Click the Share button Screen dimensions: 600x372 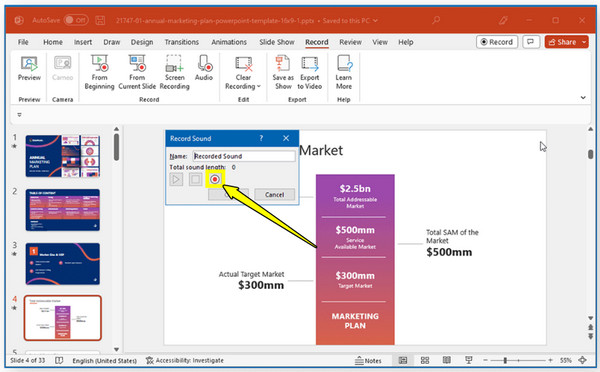tap(562, 42)
